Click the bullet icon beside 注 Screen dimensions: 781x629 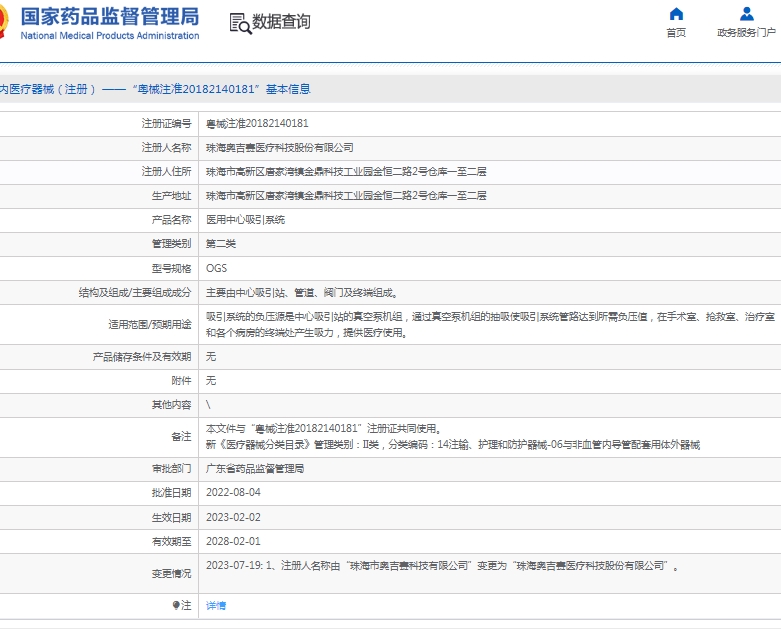176,605
